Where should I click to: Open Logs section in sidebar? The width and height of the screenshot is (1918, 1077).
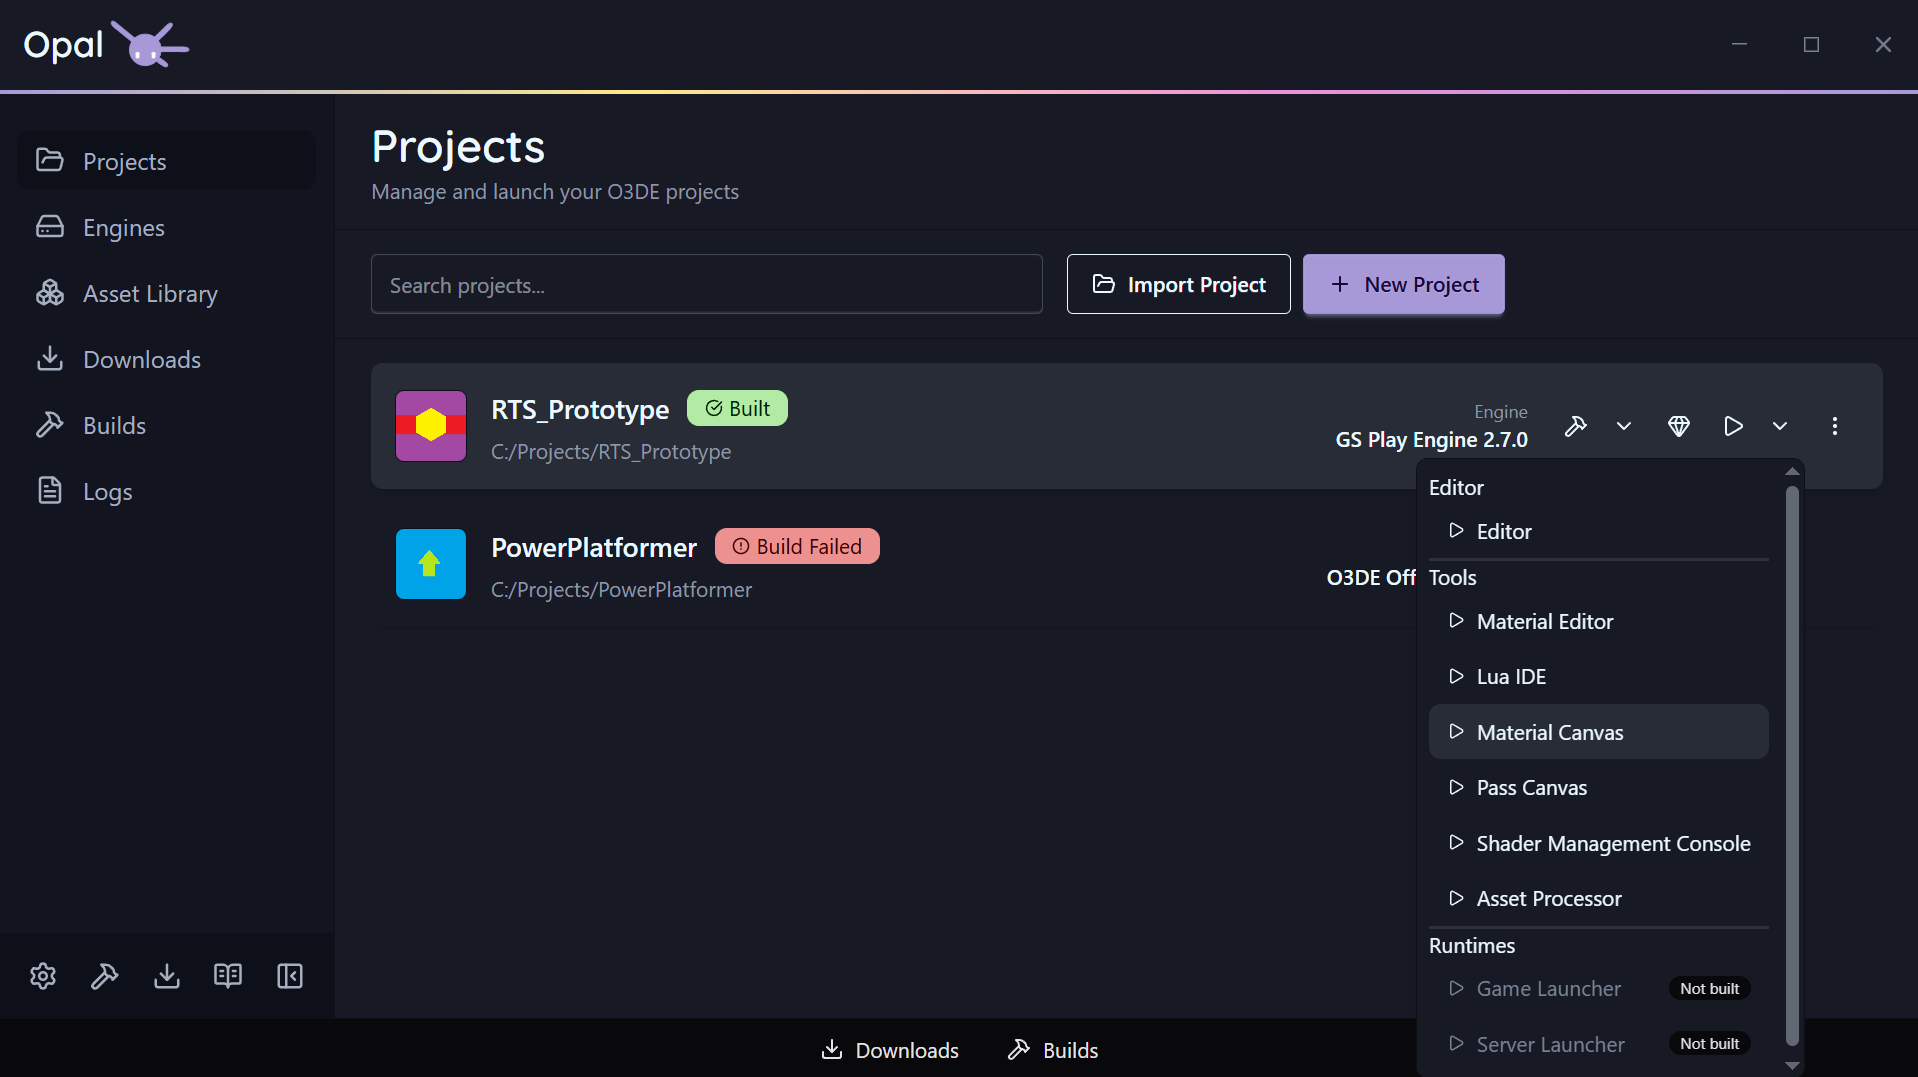[x=167, y=491]
